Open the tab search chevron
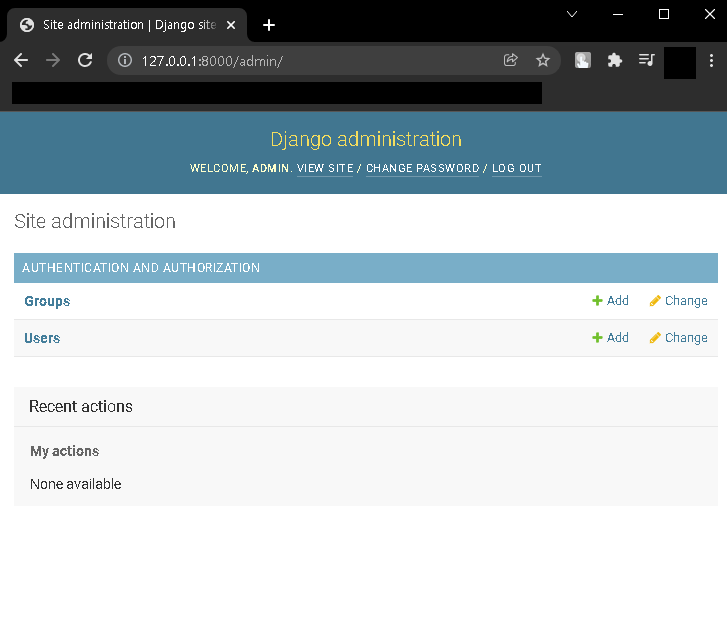Viewport: 727px width, 641px height. pos(572,14)
